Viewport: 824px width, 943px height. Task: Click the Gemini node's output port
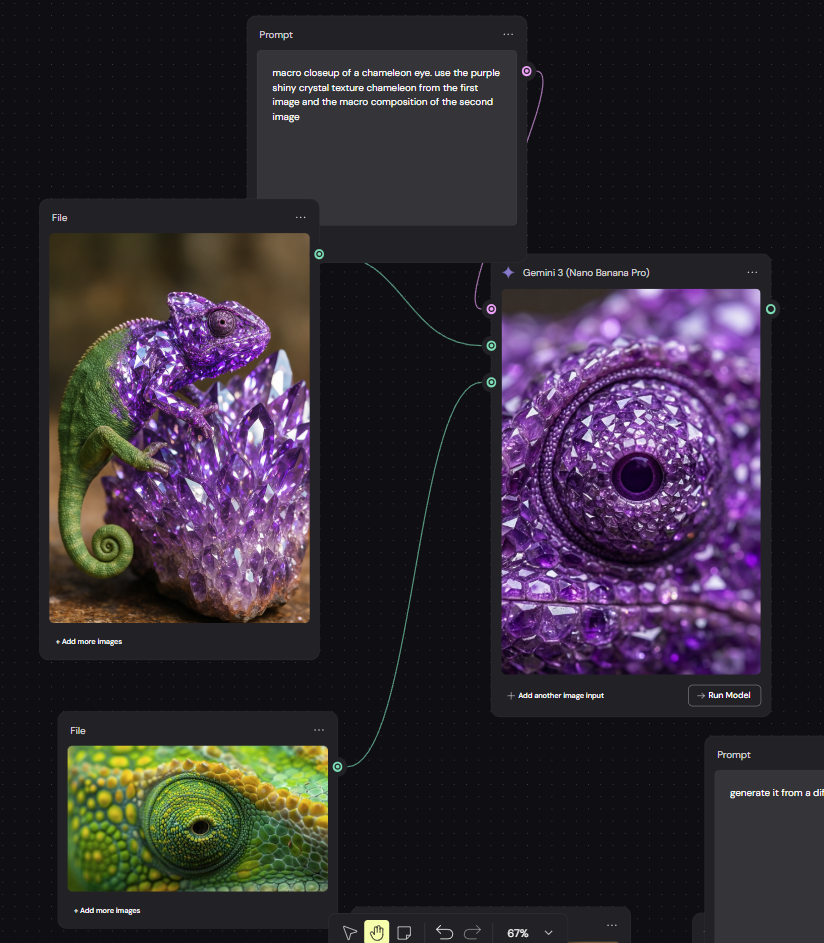click(771, 309)
